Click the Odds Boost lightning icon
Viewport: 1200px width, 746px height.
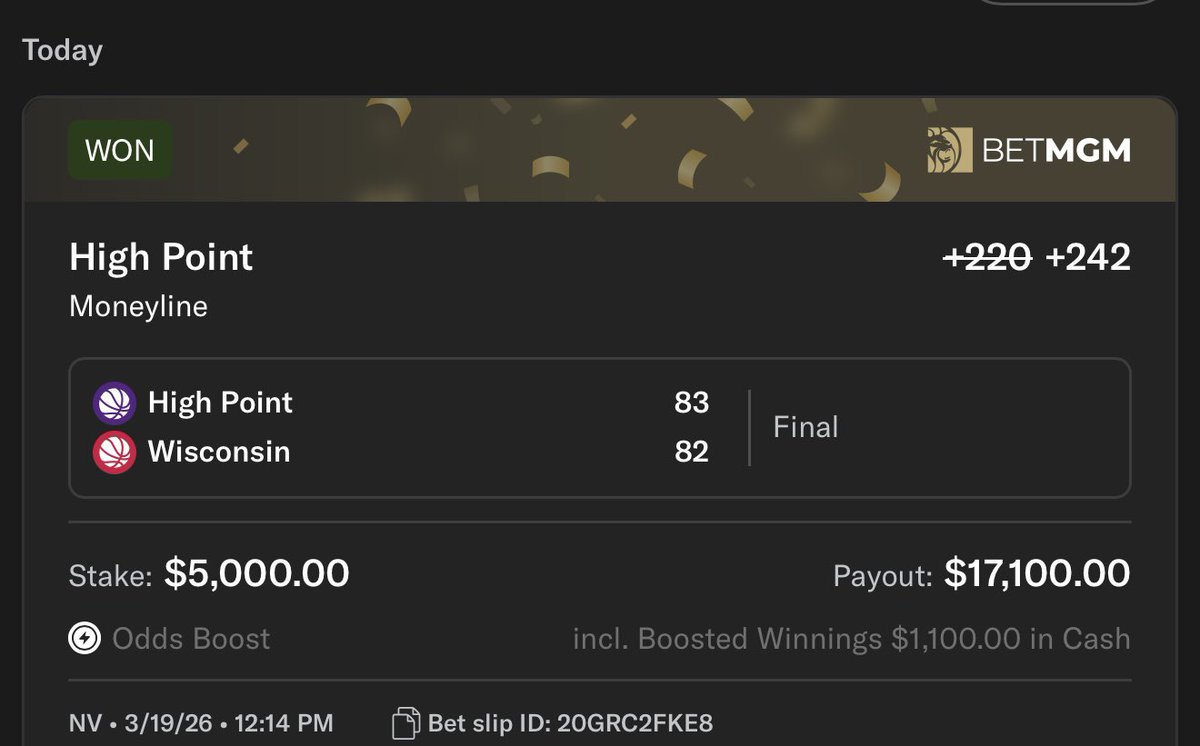[x=85, y=638]
